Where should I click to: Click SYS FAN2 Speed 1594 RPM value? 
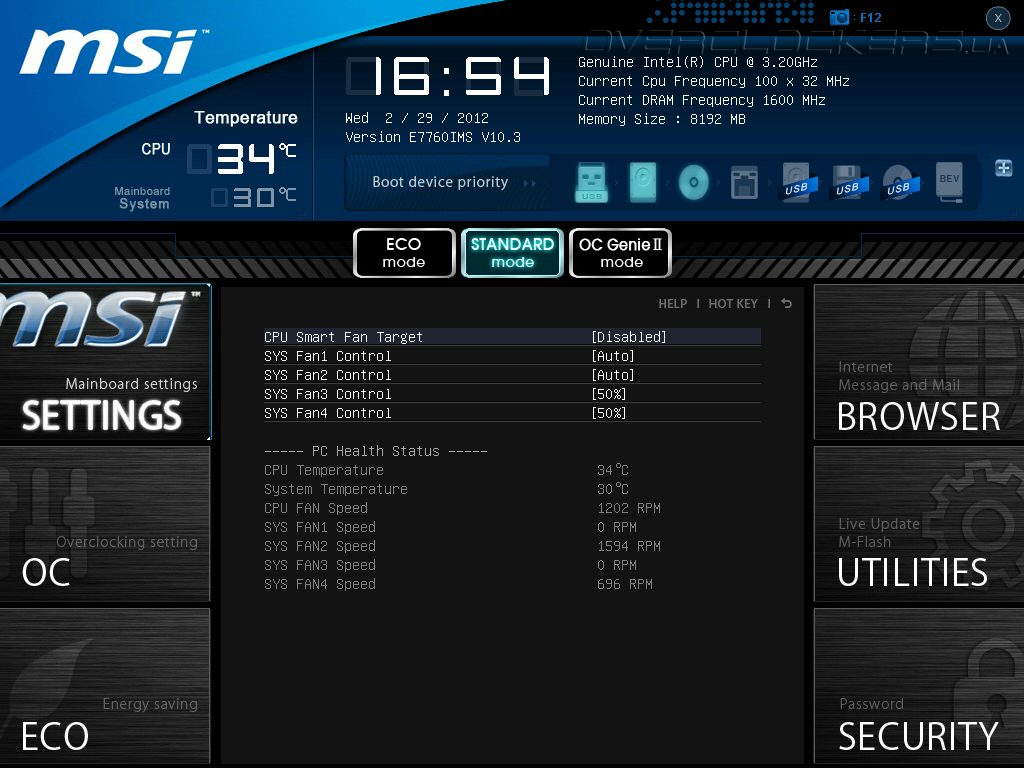629,546
